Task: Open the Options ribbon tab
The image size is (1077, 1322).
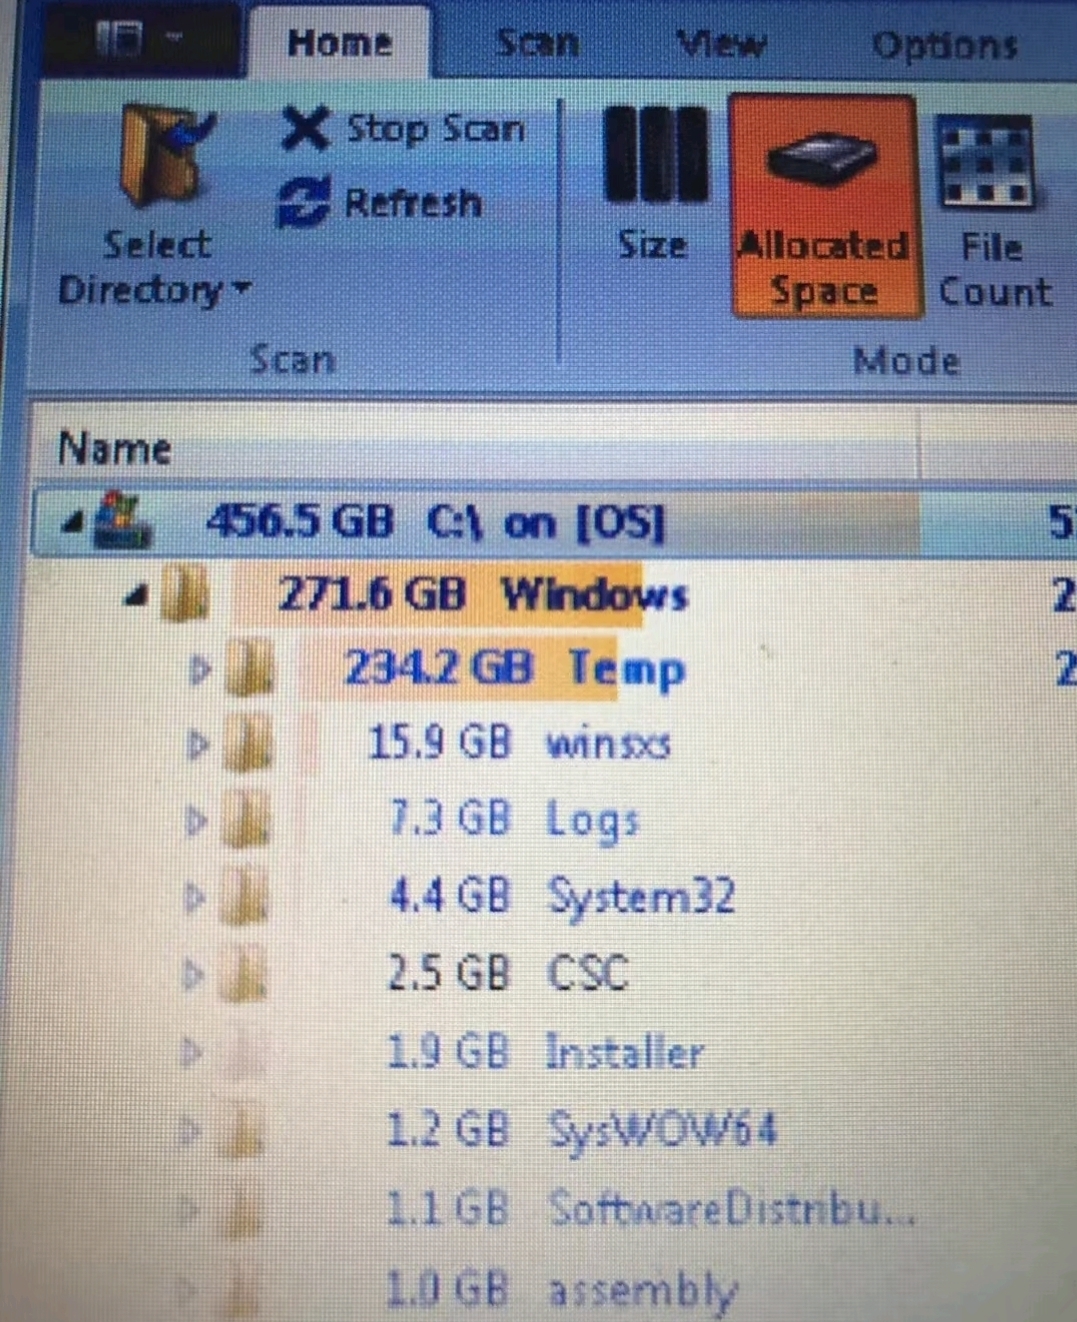Action: 944,45
